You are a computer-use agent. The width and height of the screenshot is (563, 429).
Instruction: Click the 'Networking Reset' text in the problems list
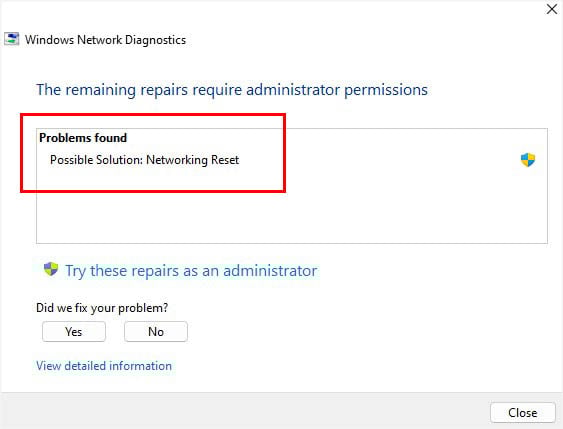[192, 160]
